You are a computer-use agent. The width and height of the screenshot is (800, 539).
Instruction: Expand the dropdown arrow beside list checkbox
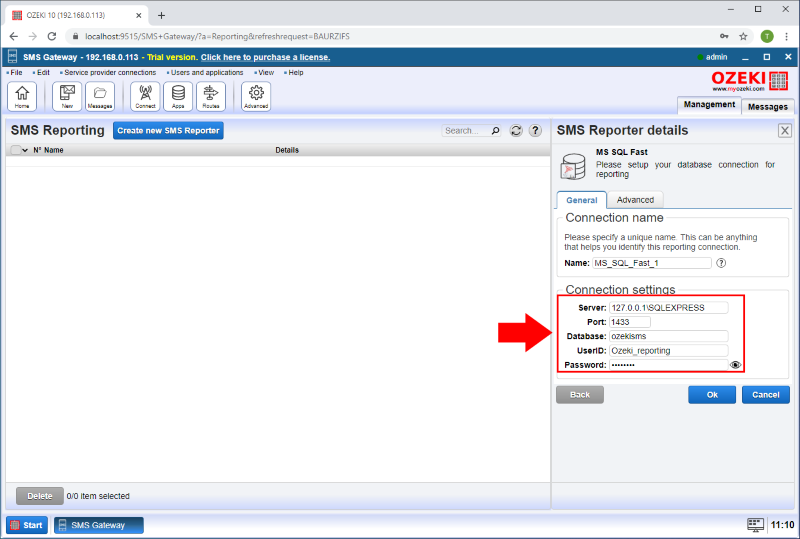pyautogui.click(x=25, y=151)
